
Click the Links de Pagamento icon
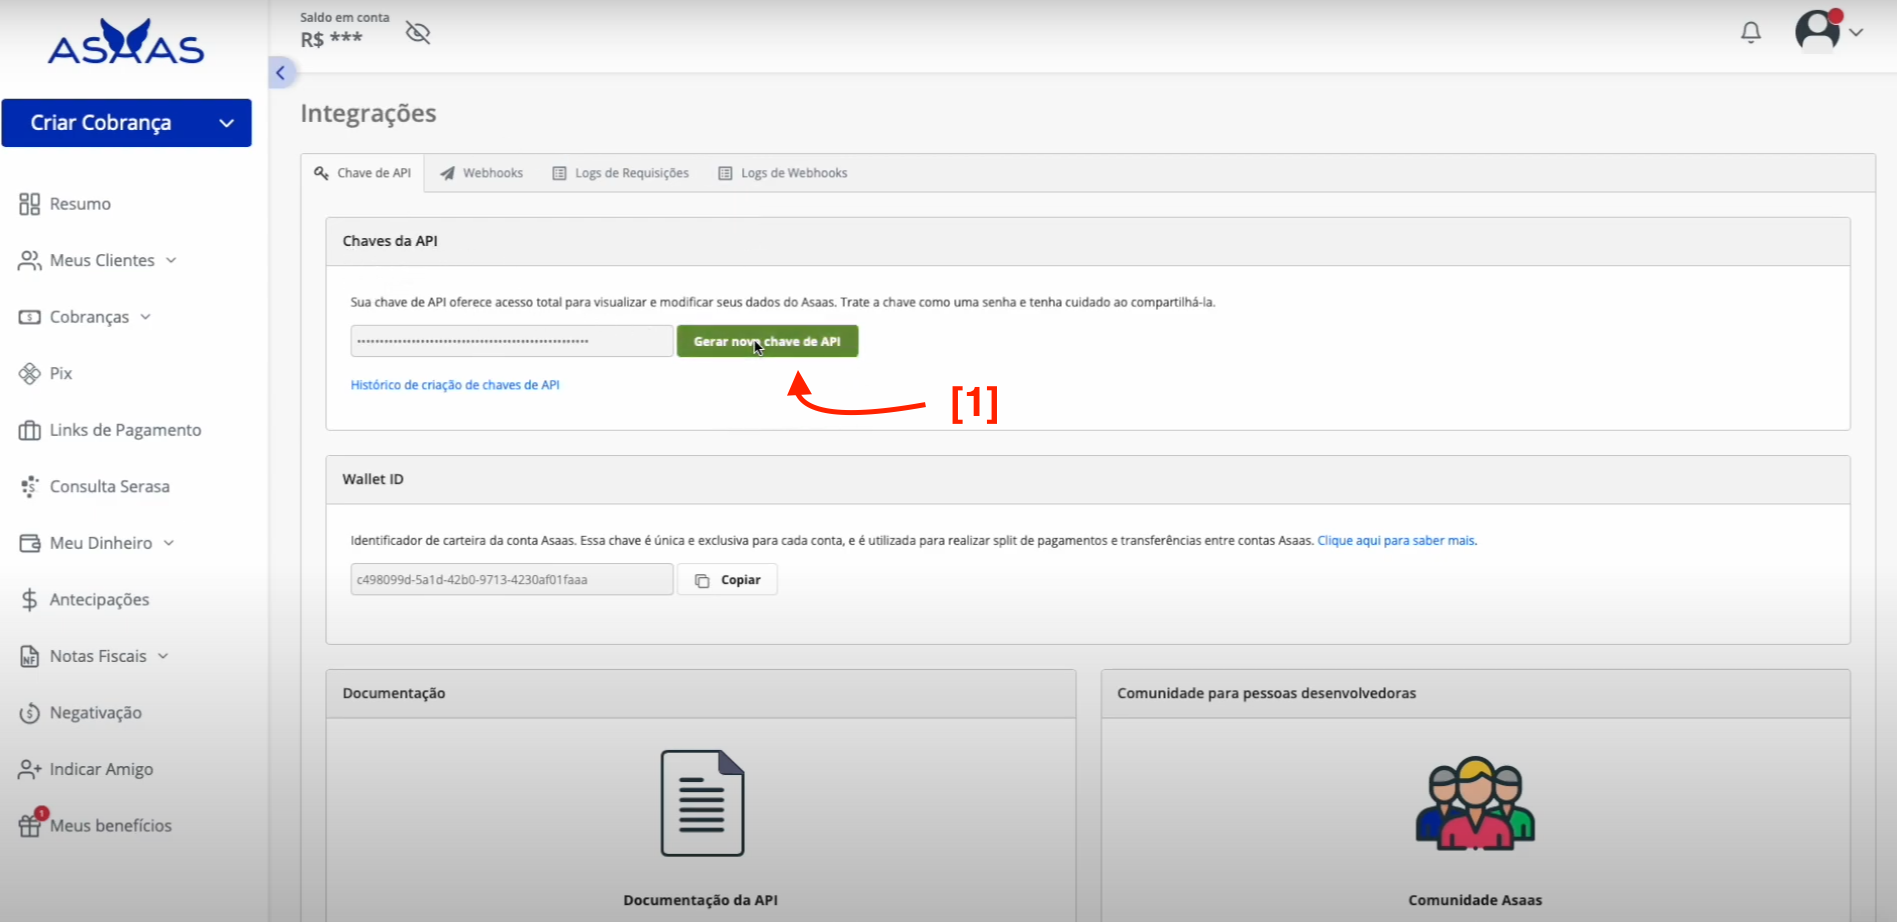click(x=30, y=430)
